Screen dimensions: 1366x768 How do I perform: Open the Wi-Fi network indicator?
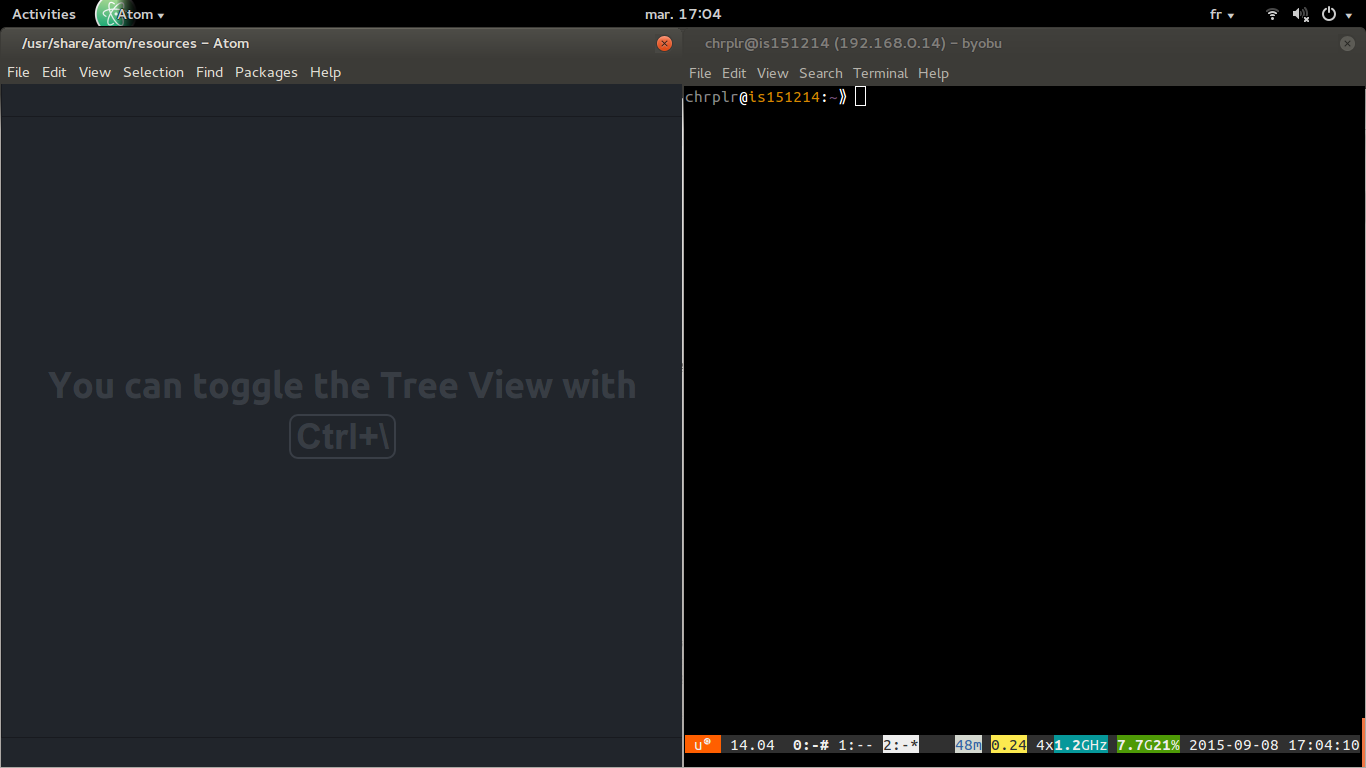(1272, 14)
